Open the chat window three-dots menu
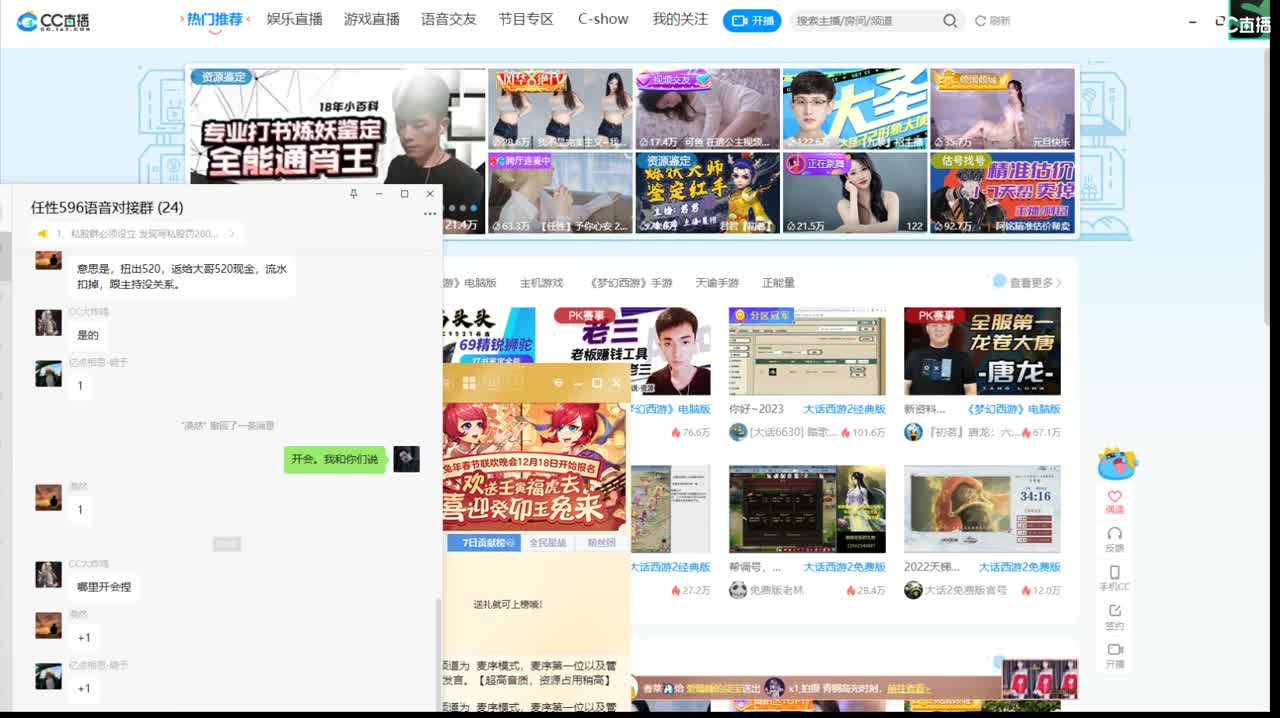1280x718 pixels. pos(430,213)
